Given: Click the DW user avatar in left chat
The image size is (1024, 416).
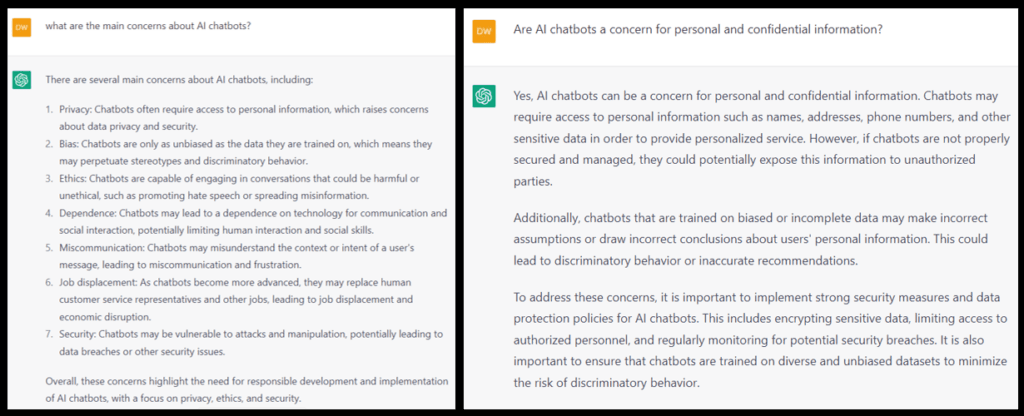Looking at the screenshot, I should pyautogui.click(x=21, y=27).
